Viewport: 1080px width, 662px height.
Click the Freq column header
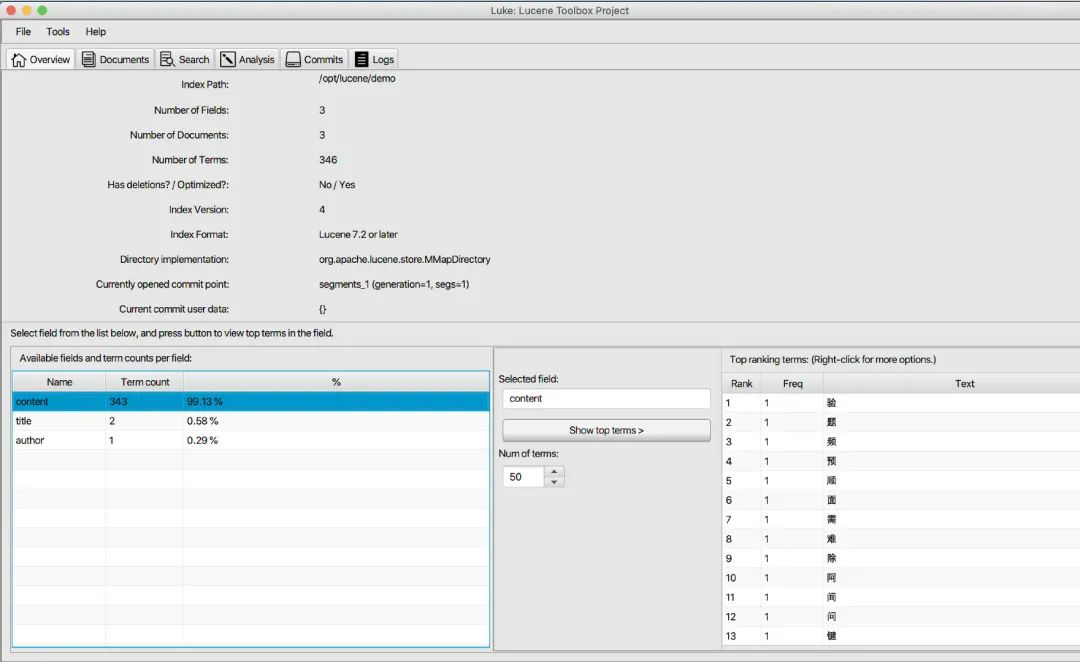click(x=792, y=384)
